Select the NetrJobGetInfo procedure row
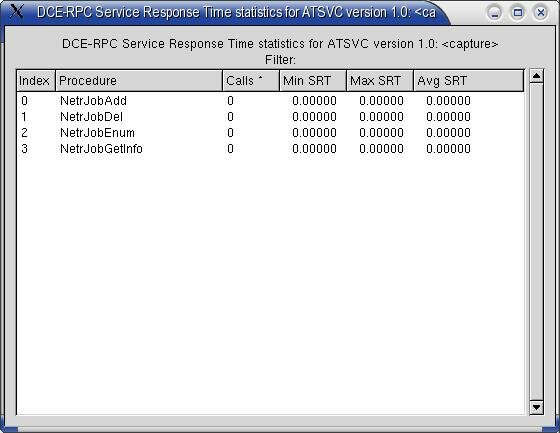560x433 pixels. [x=270, y=149]
